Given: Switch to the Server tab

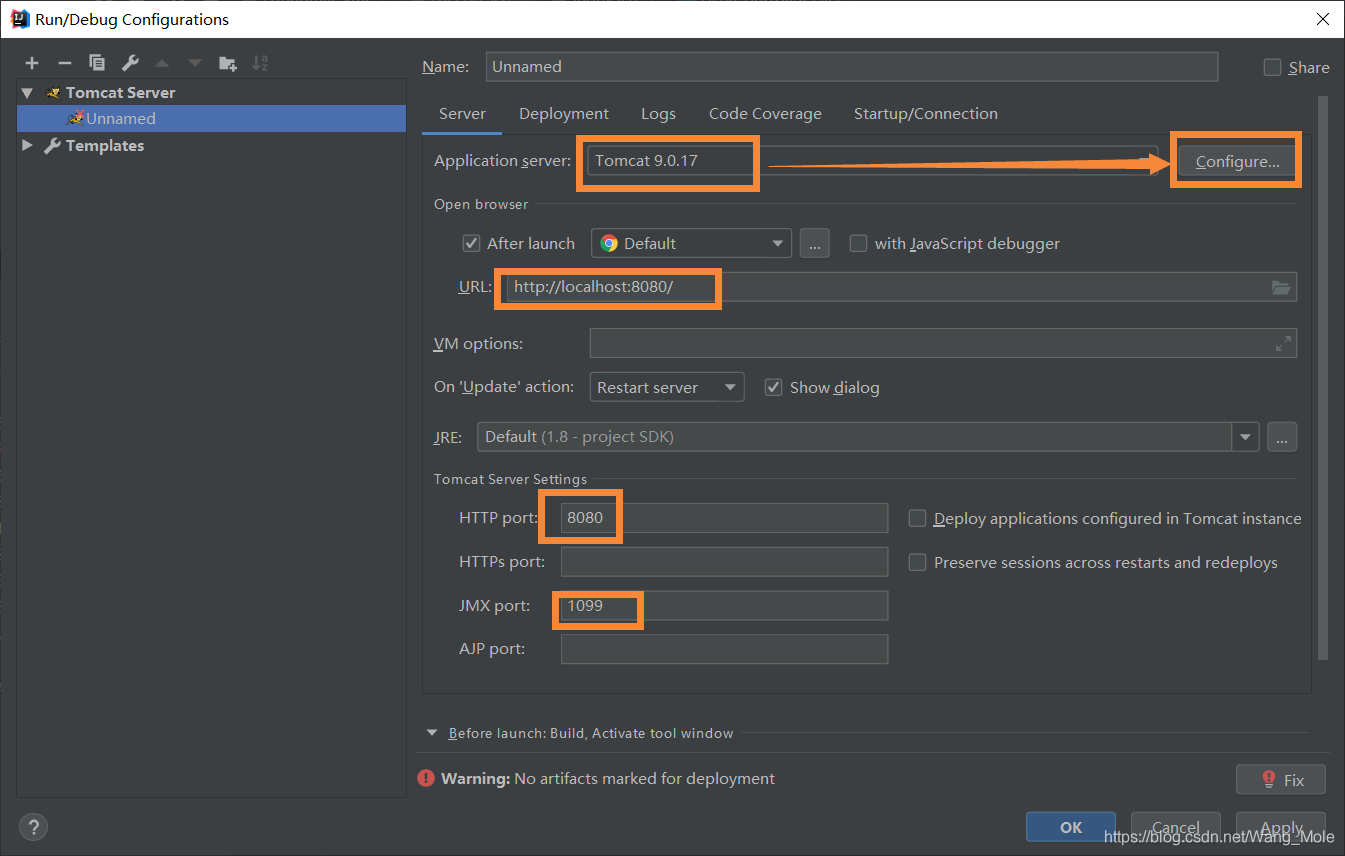Looking at the screenshot, I should [462, 114].
